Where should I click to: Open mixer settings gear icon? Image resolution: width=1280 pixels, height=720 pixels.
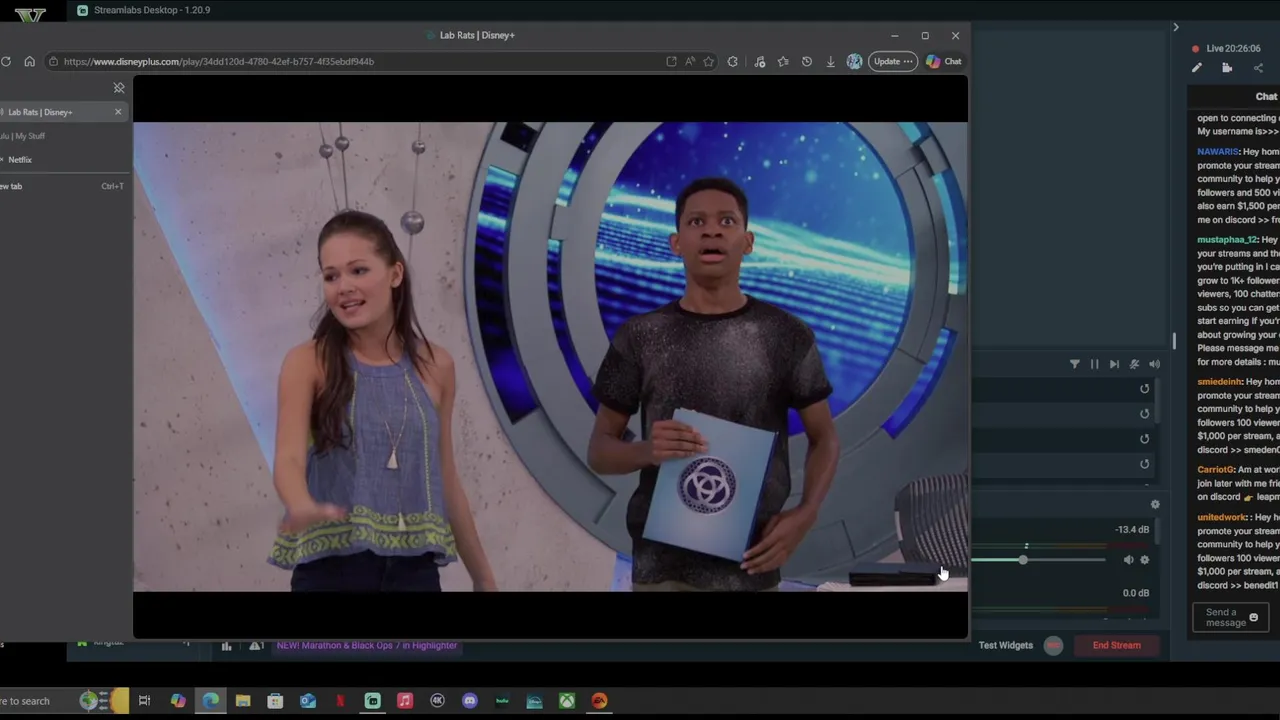pyautogui.click(x=1155, y=505)
